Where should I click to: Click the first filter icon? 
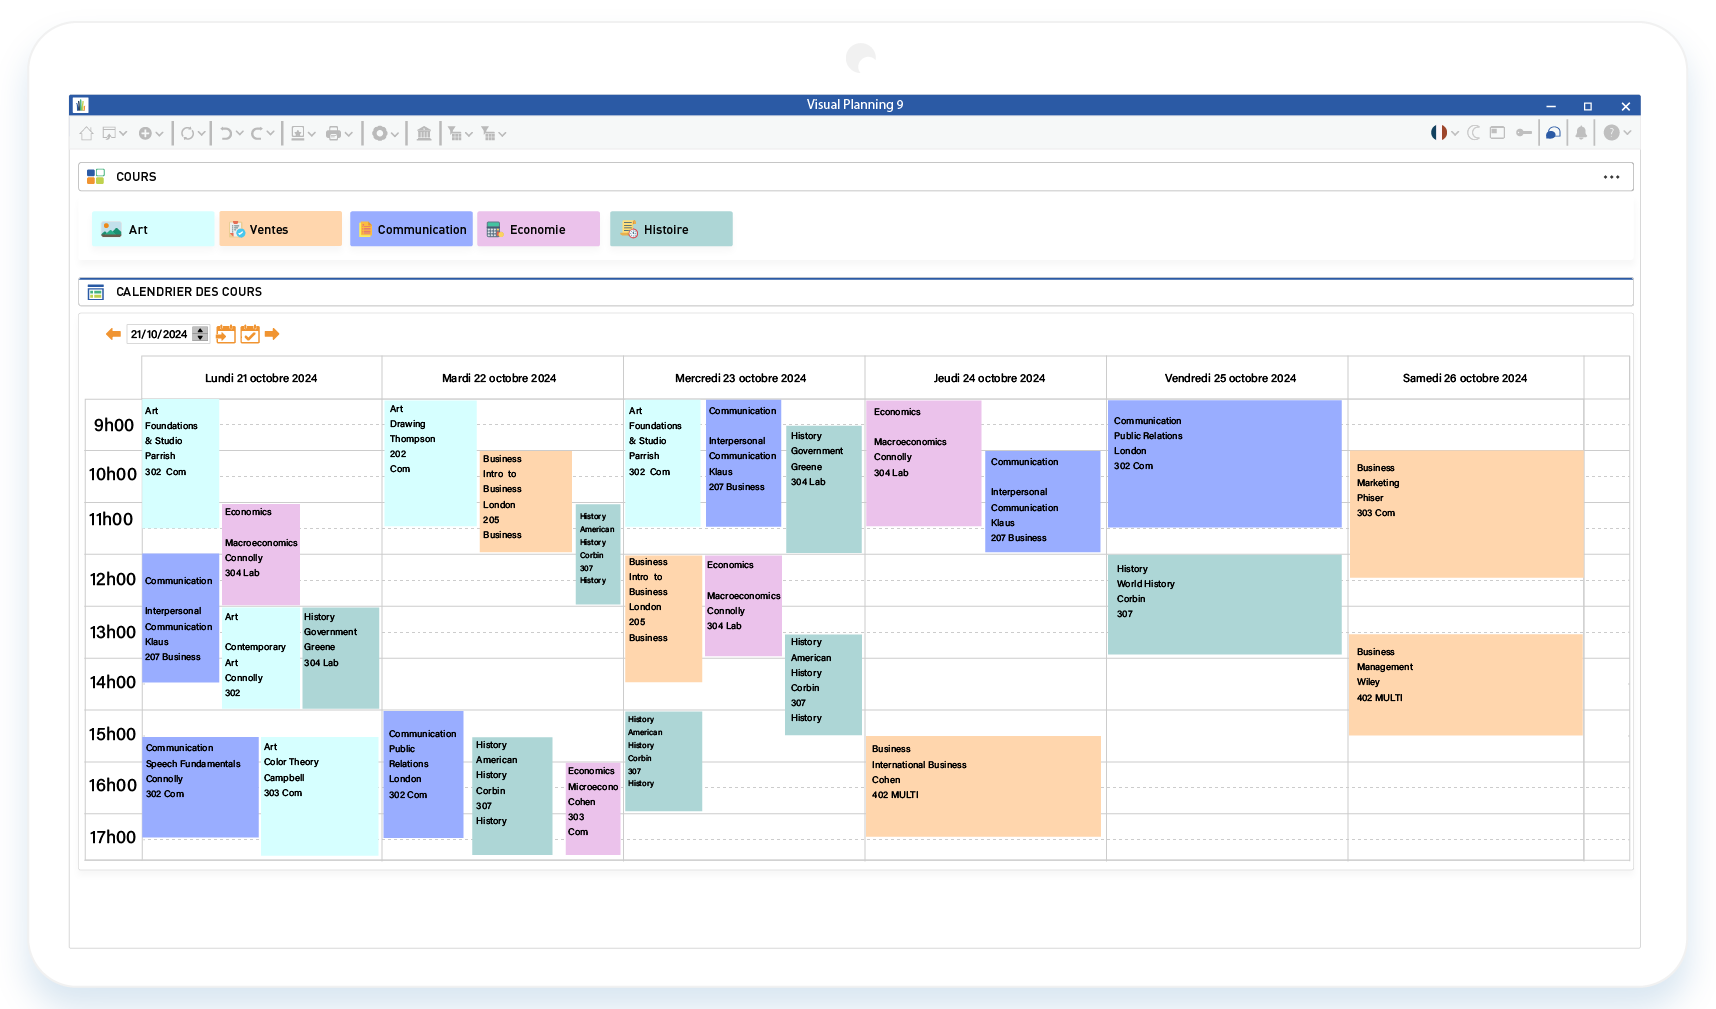point(454,133)
